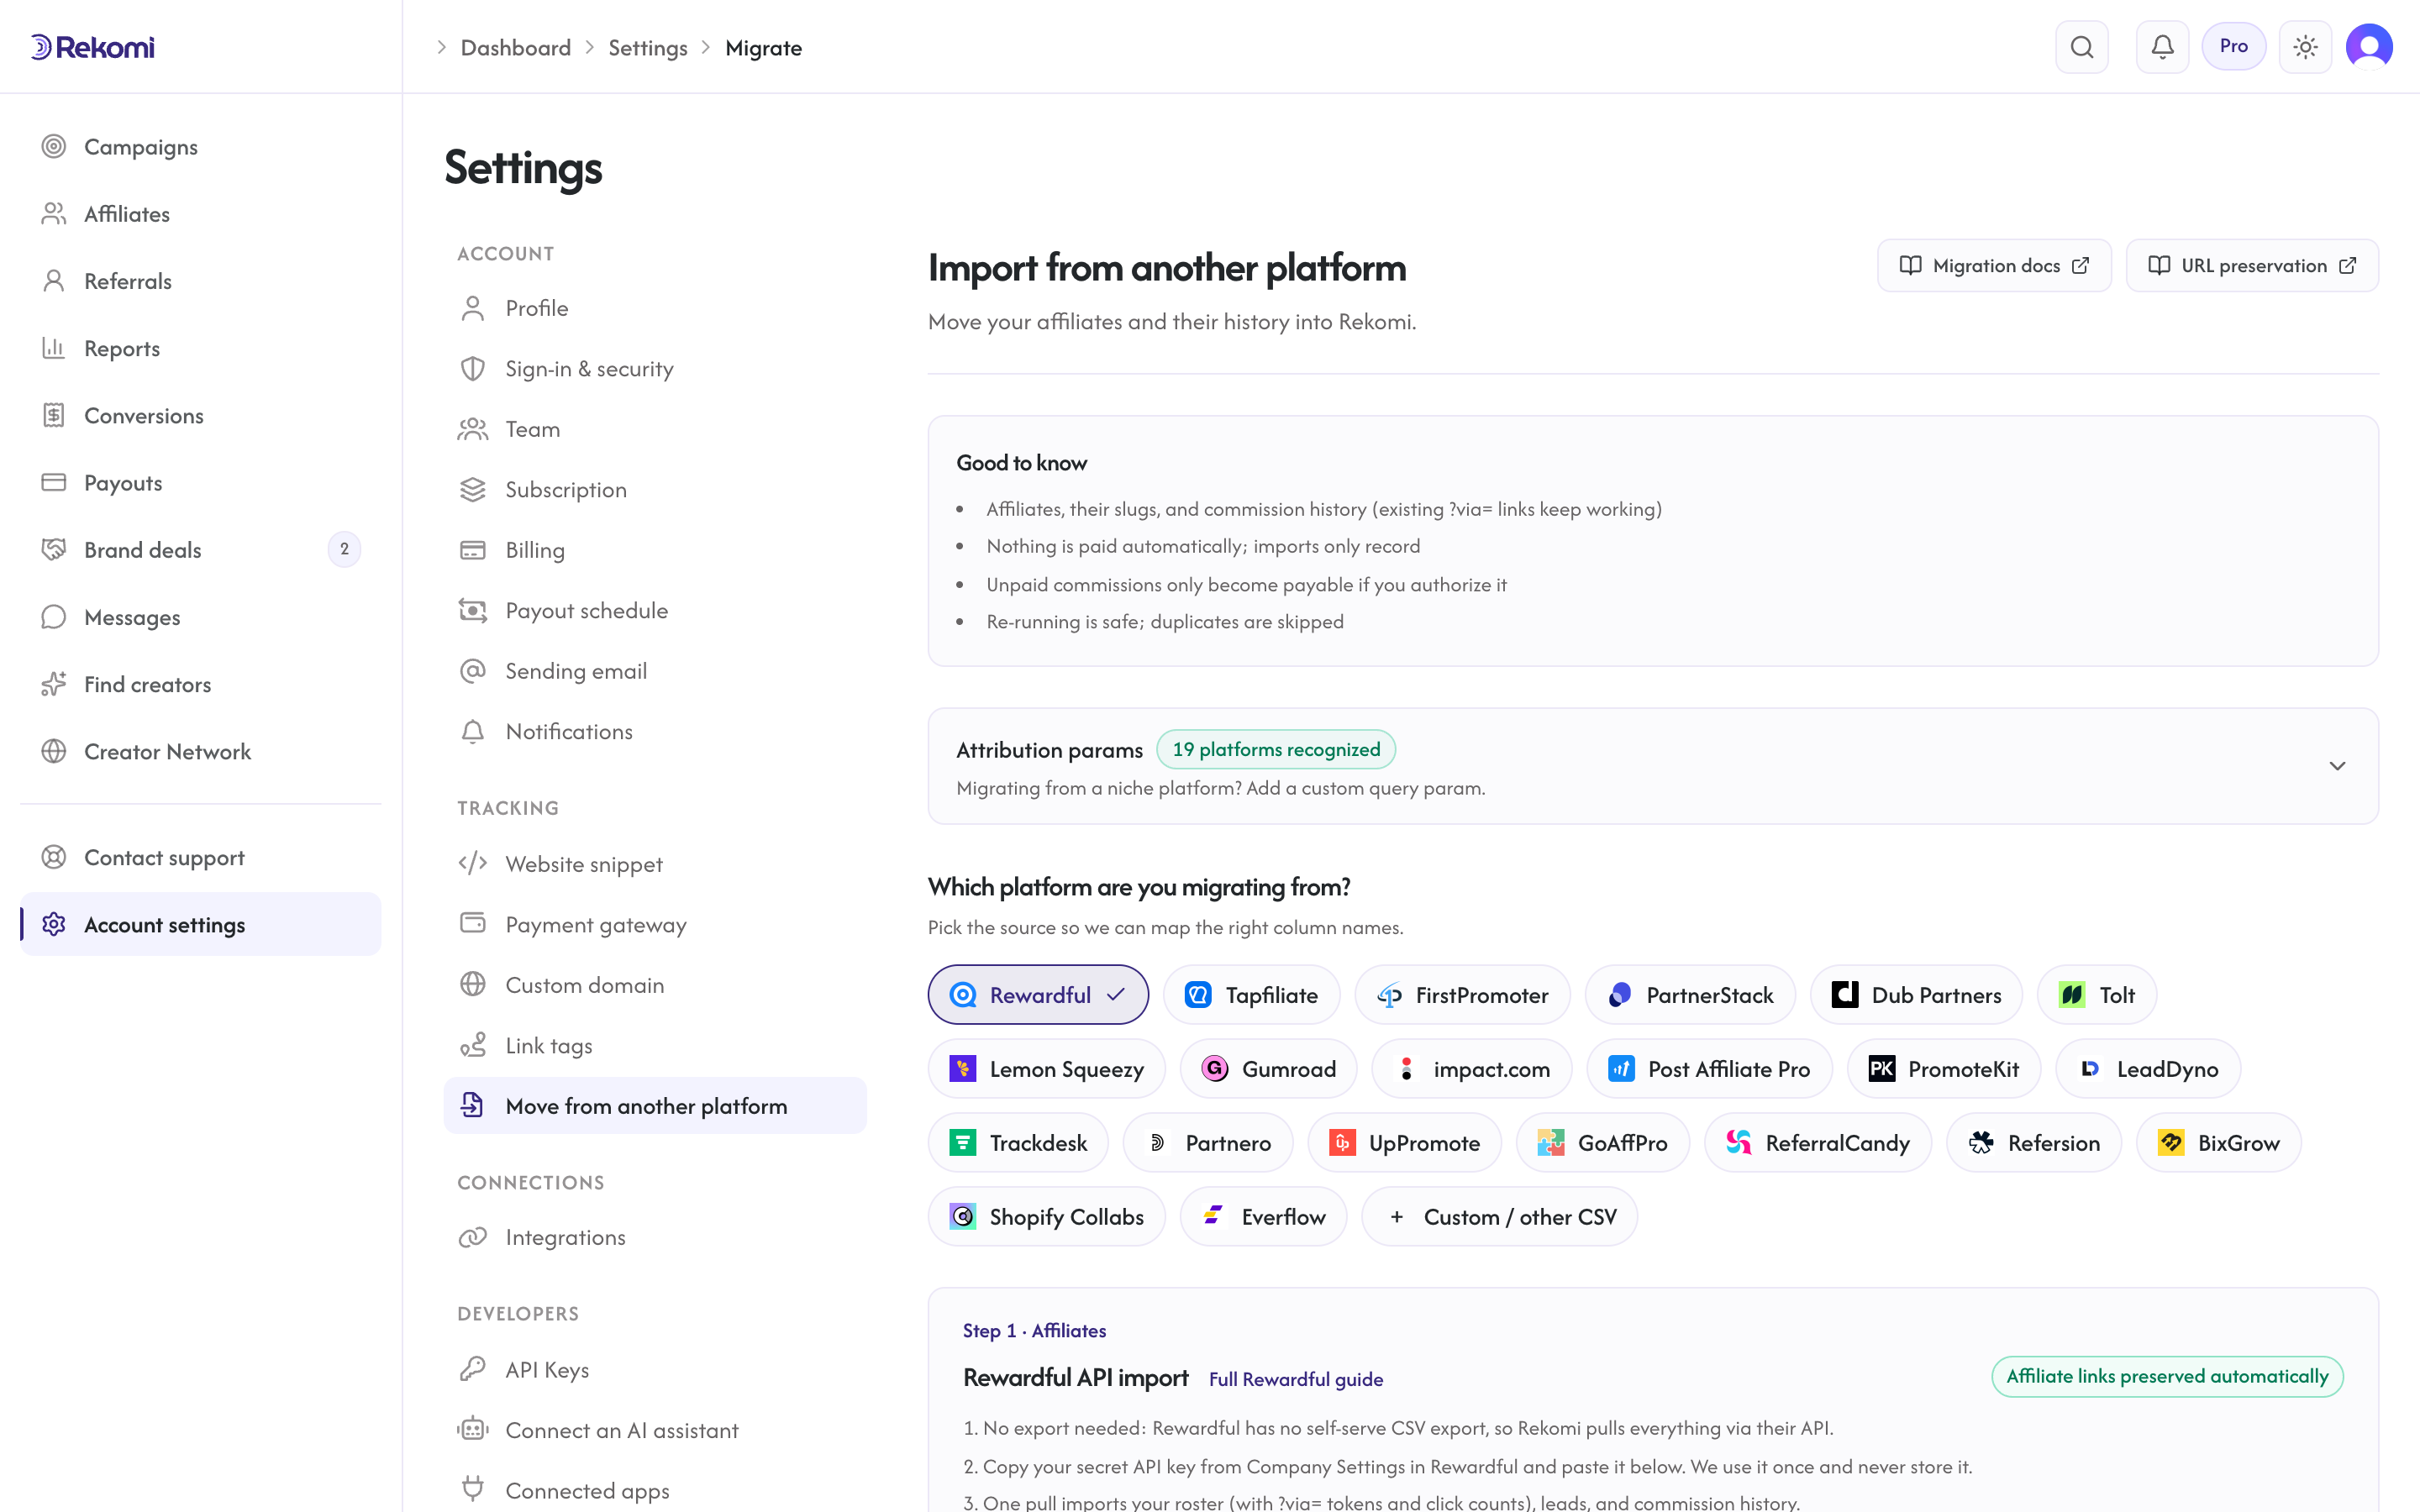Click the Messages chat bubble icon
Viewport: 2420px width, 1512px height.
pos(54,617)
